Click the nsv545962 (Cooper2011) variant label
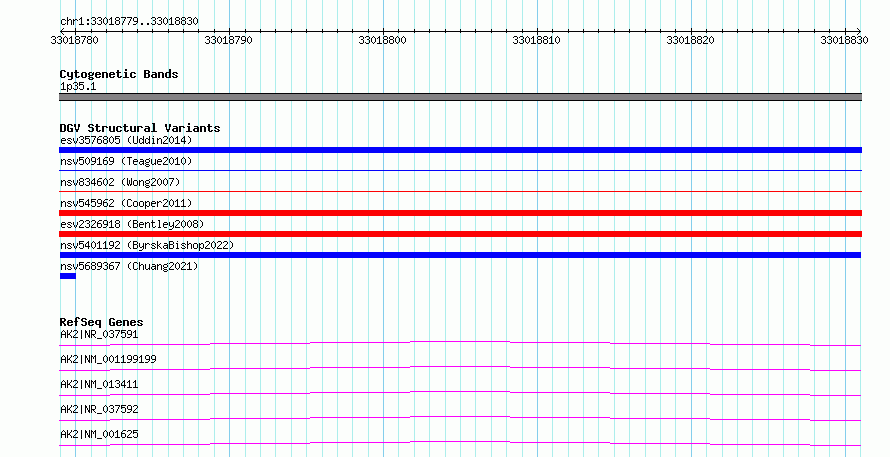890x457 pixels. pyautogui.click(x=126, y=203)
